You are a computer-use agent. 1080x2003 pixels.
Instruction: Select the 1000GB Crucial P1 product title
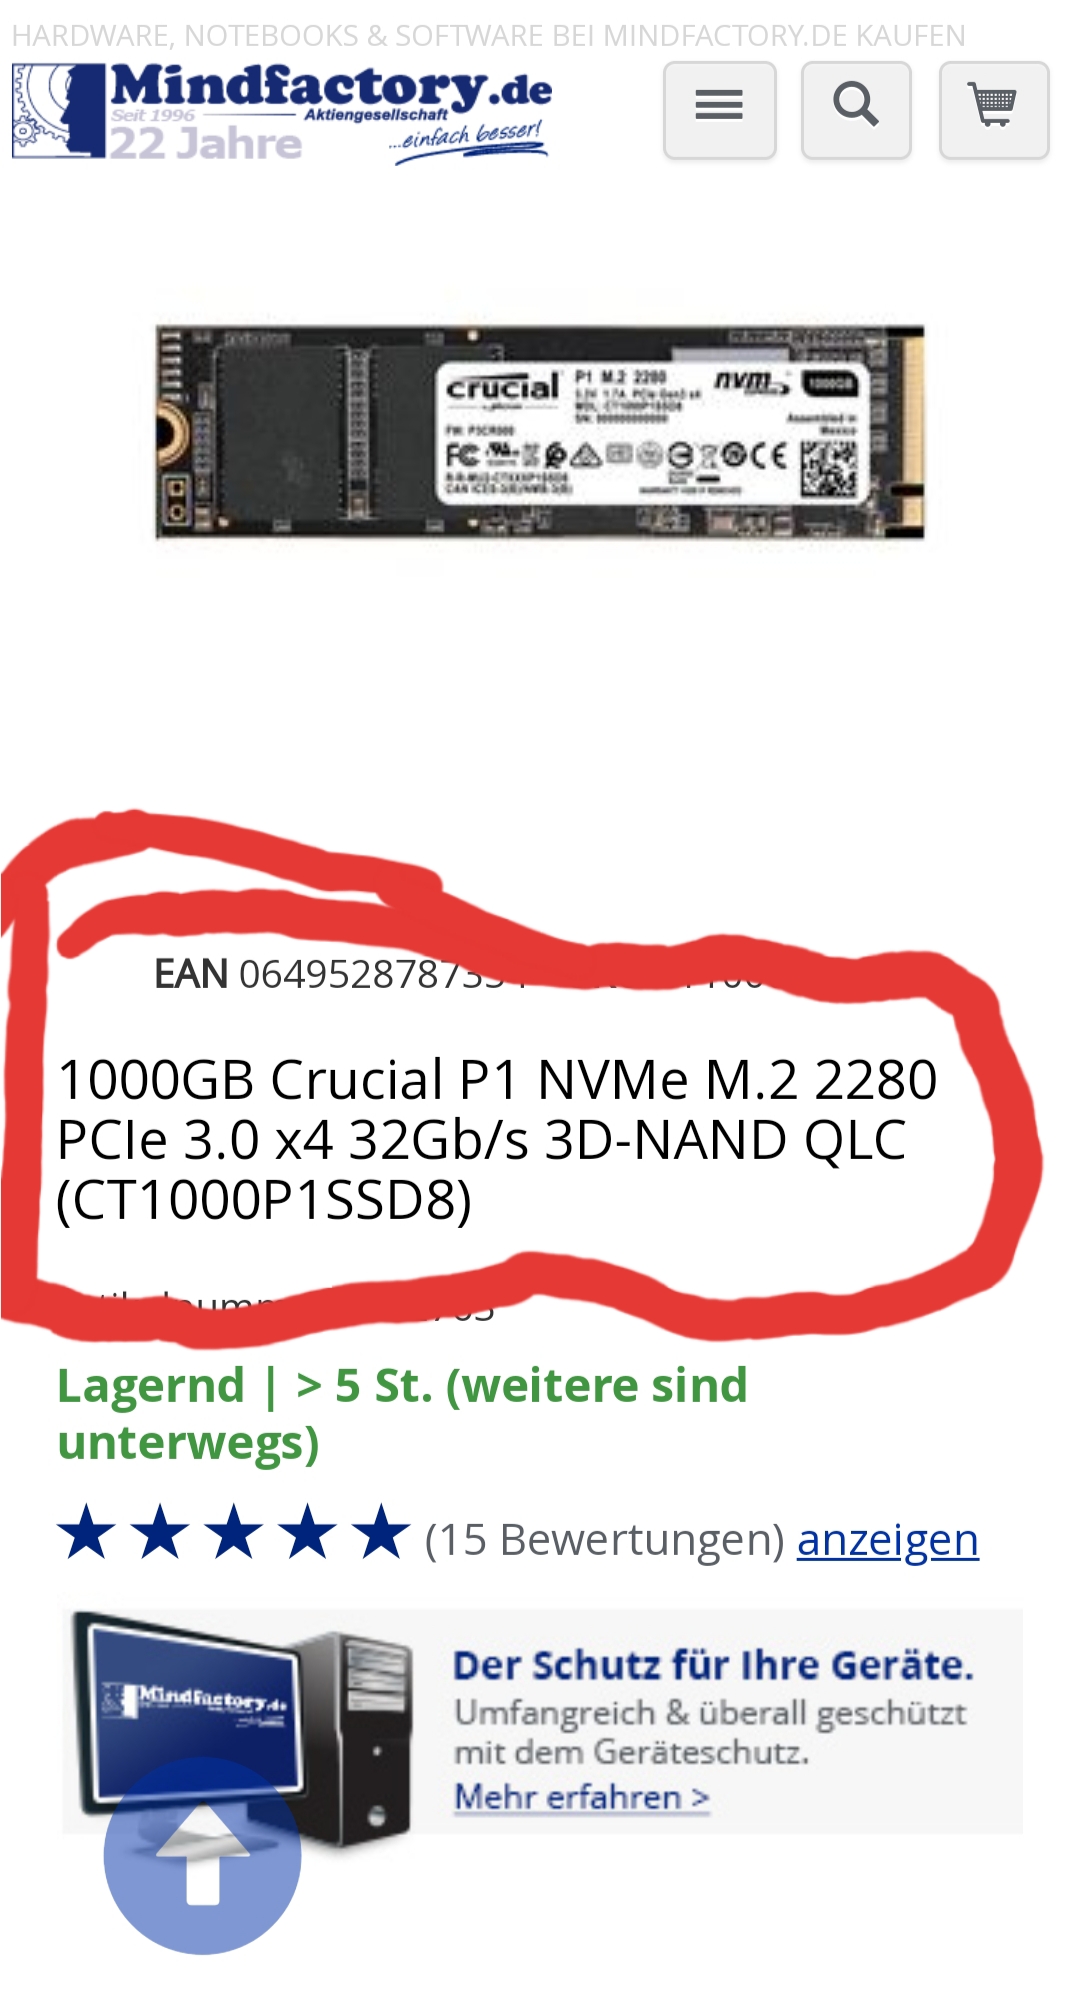[x=497, y=1140]
